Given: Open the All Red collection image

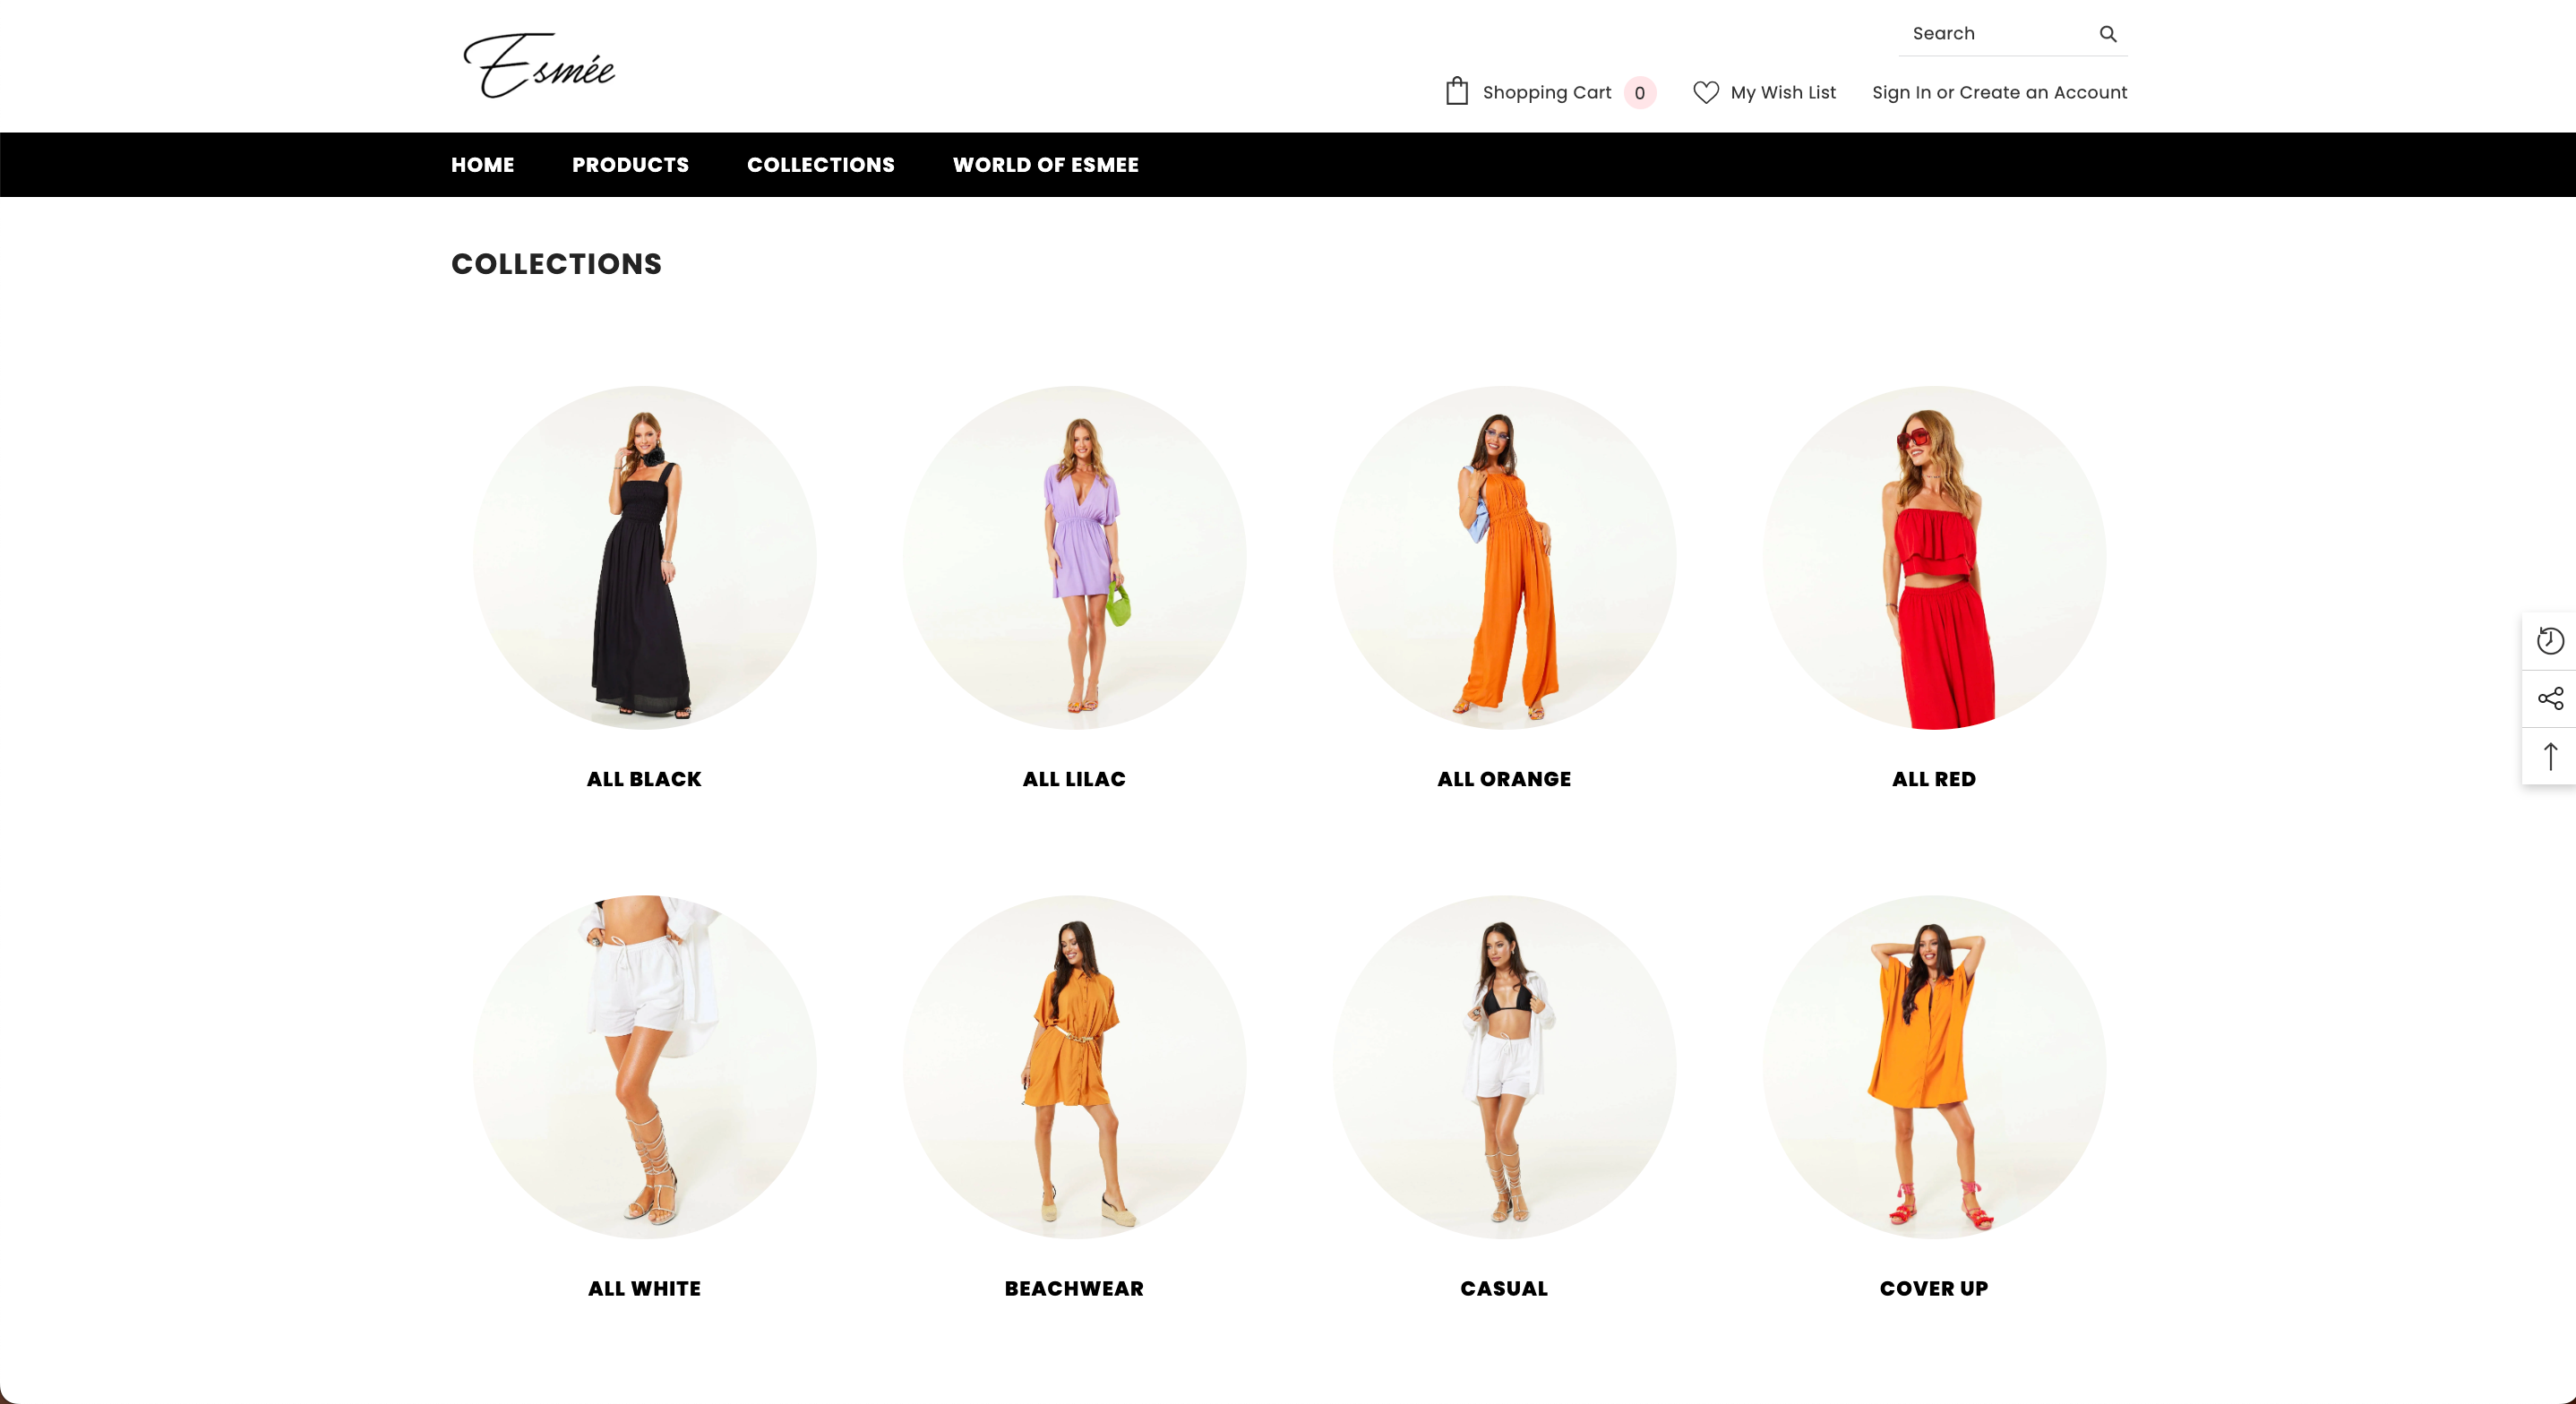Looking at the screenshot, I should point(1934,558).
